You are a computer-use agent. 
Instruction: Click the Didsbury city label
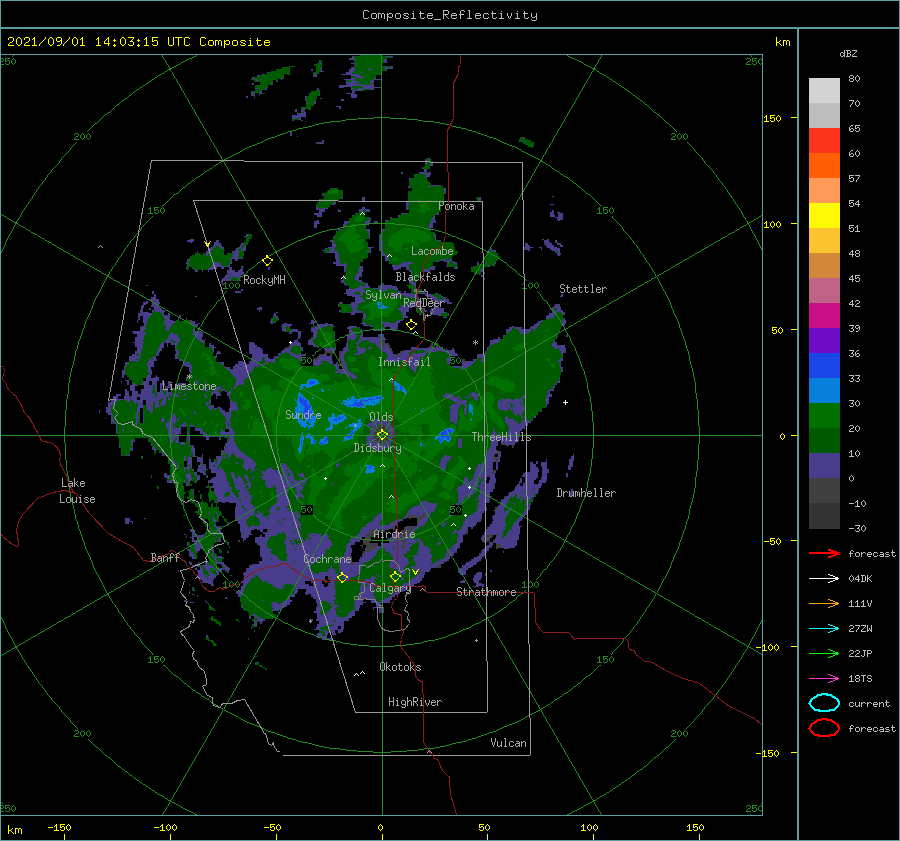pyautogui.click(x=377, y=448)
